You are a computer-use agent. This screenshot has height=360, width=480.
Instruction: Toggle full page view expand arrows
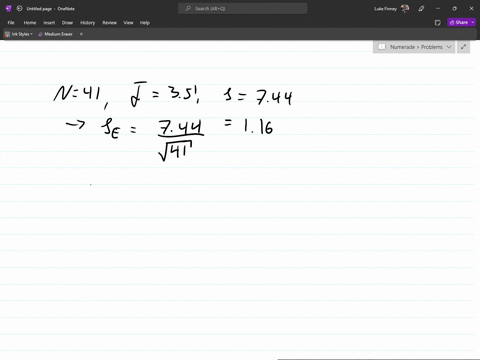(x=463, y=47)
